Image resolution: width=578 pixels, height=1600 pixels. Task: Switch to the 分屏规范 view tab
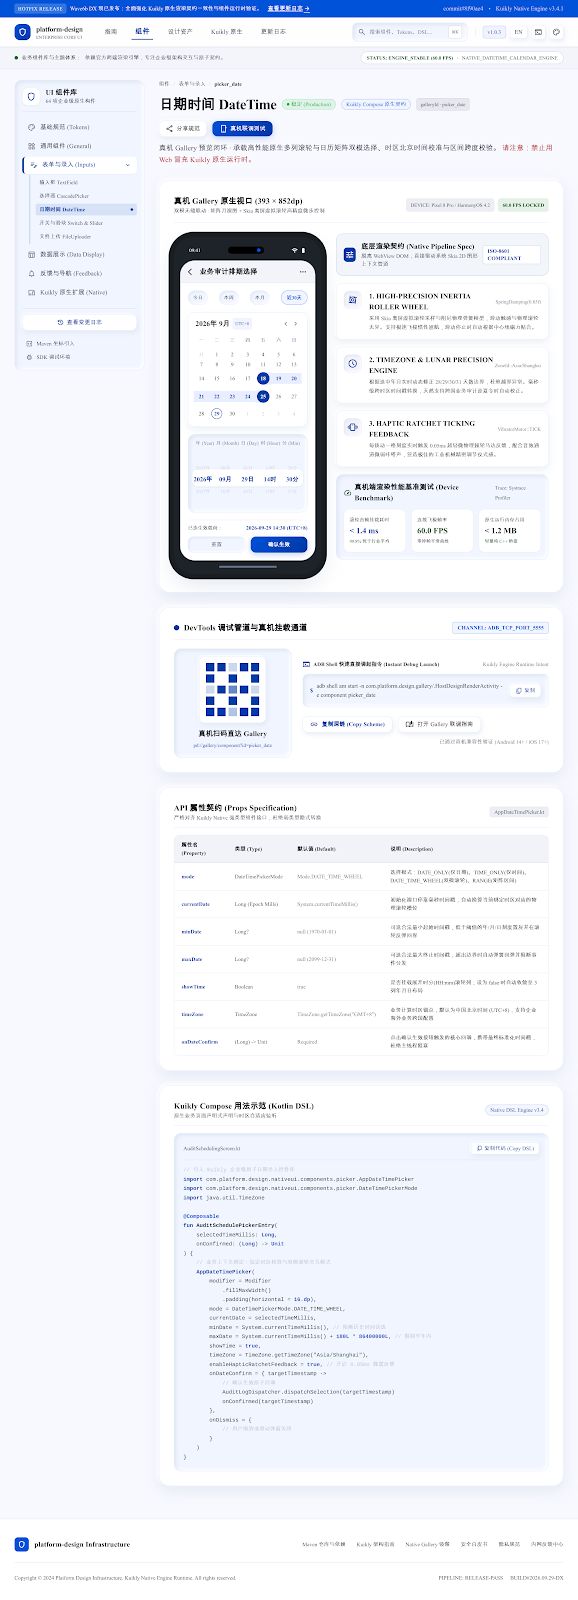(x=183, y=128)
